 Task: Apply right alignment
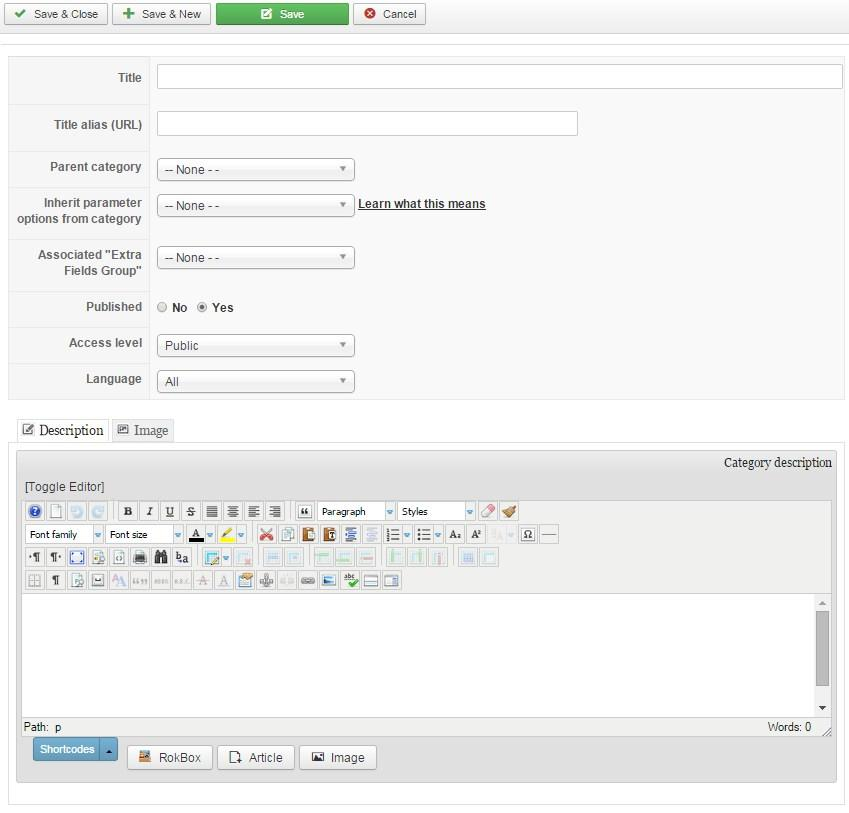(275, 512)
